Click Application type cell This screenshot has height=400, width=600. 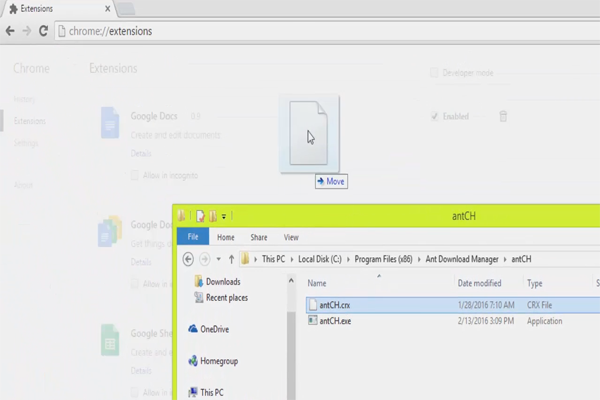pyautogui.click(x=545, y=321)
